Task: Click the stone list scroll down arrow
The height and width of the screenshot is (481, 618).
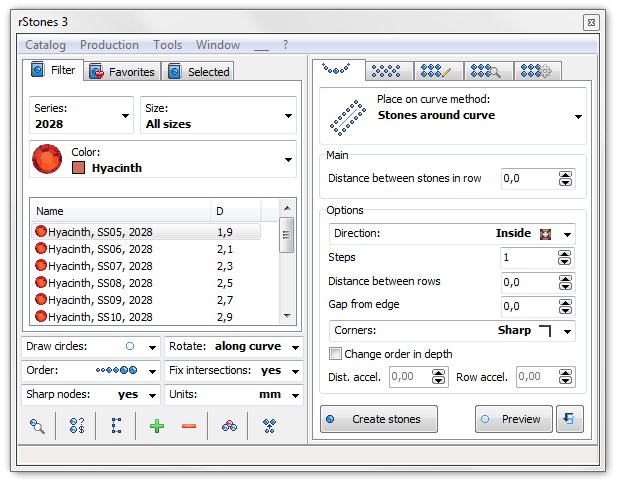Action: pyautogui.click(x=287, y=315)
